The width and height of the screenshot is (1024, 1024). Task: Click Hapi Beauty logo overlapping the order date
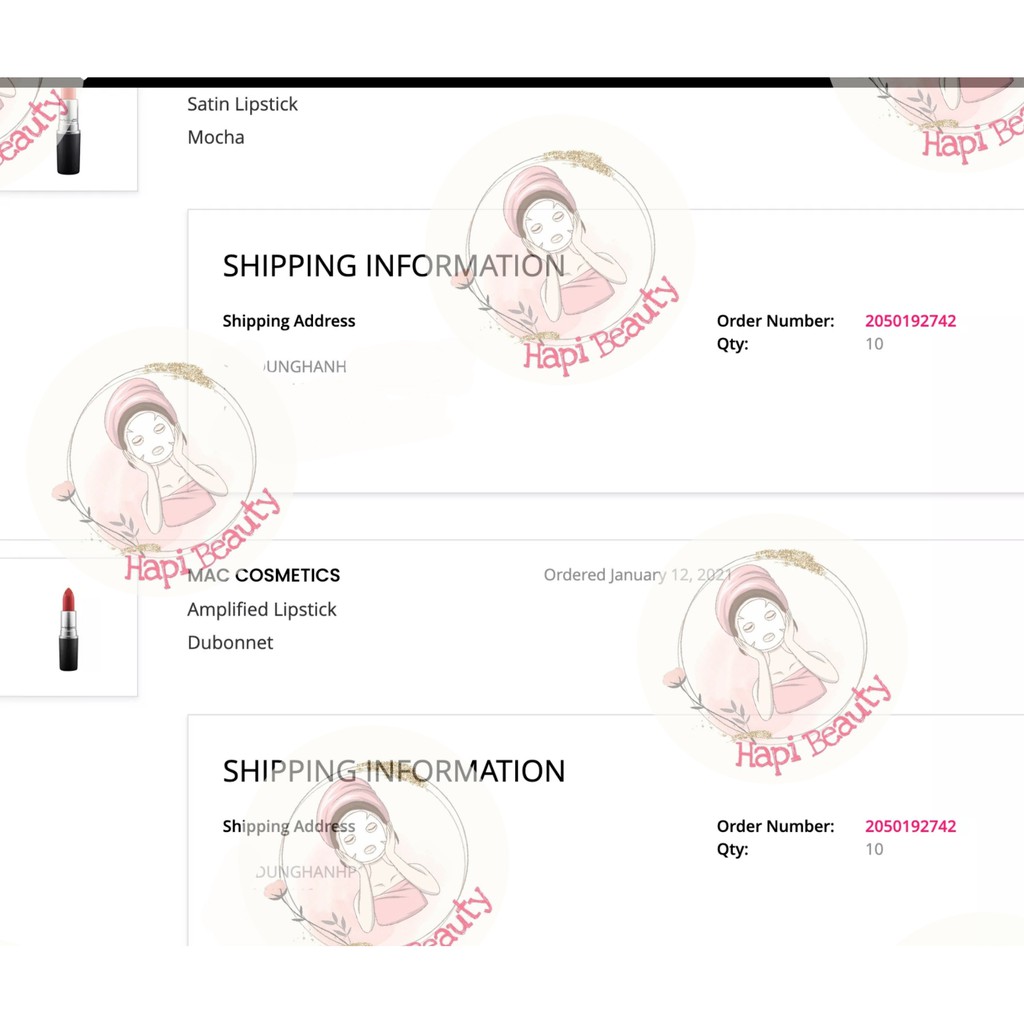click(x=773, y=650)
